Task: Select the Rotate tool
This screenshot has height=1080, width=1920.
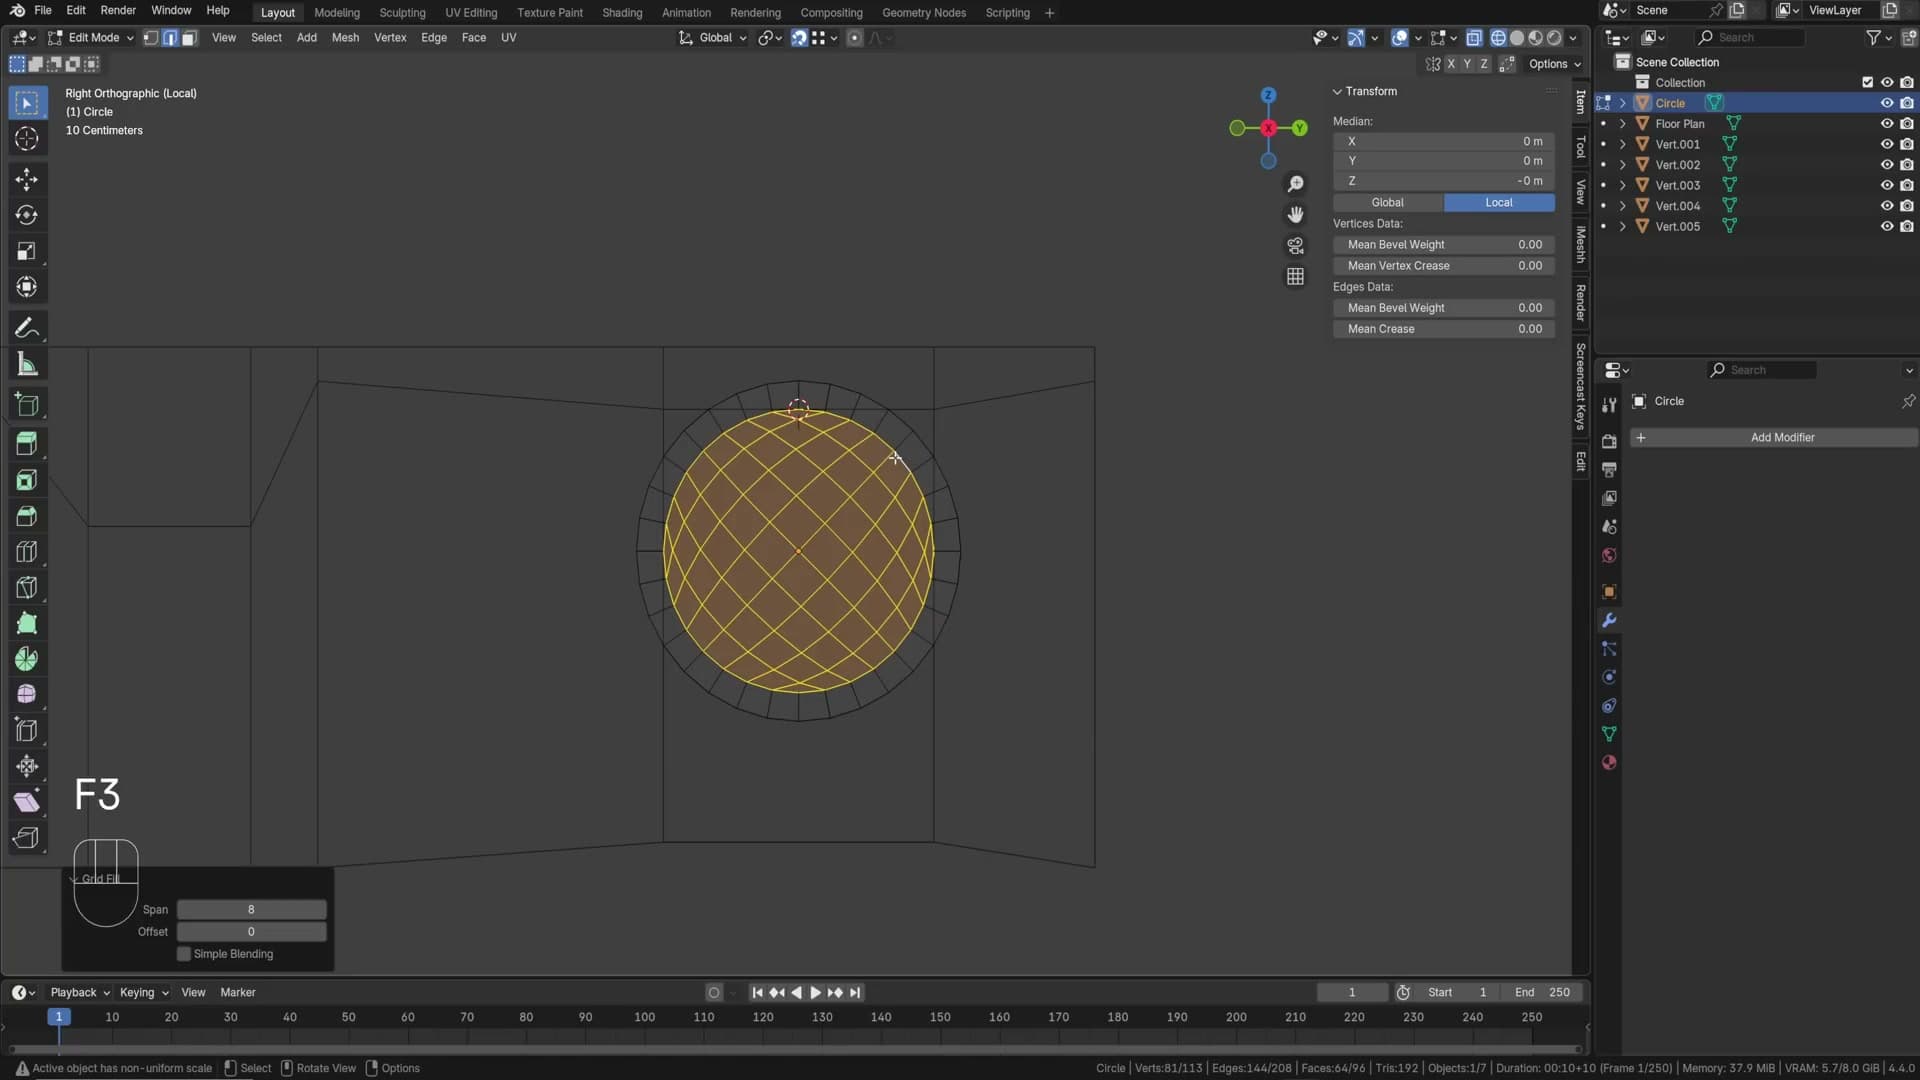Action: pos(27,215)
